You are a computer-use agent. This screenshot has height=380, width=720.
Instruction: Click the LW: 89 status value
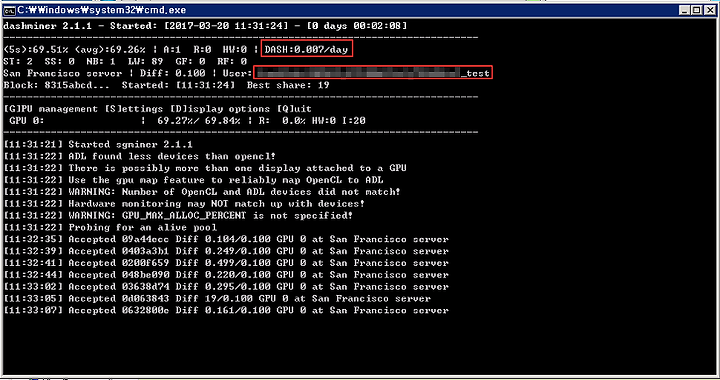[x=146, y=61]
